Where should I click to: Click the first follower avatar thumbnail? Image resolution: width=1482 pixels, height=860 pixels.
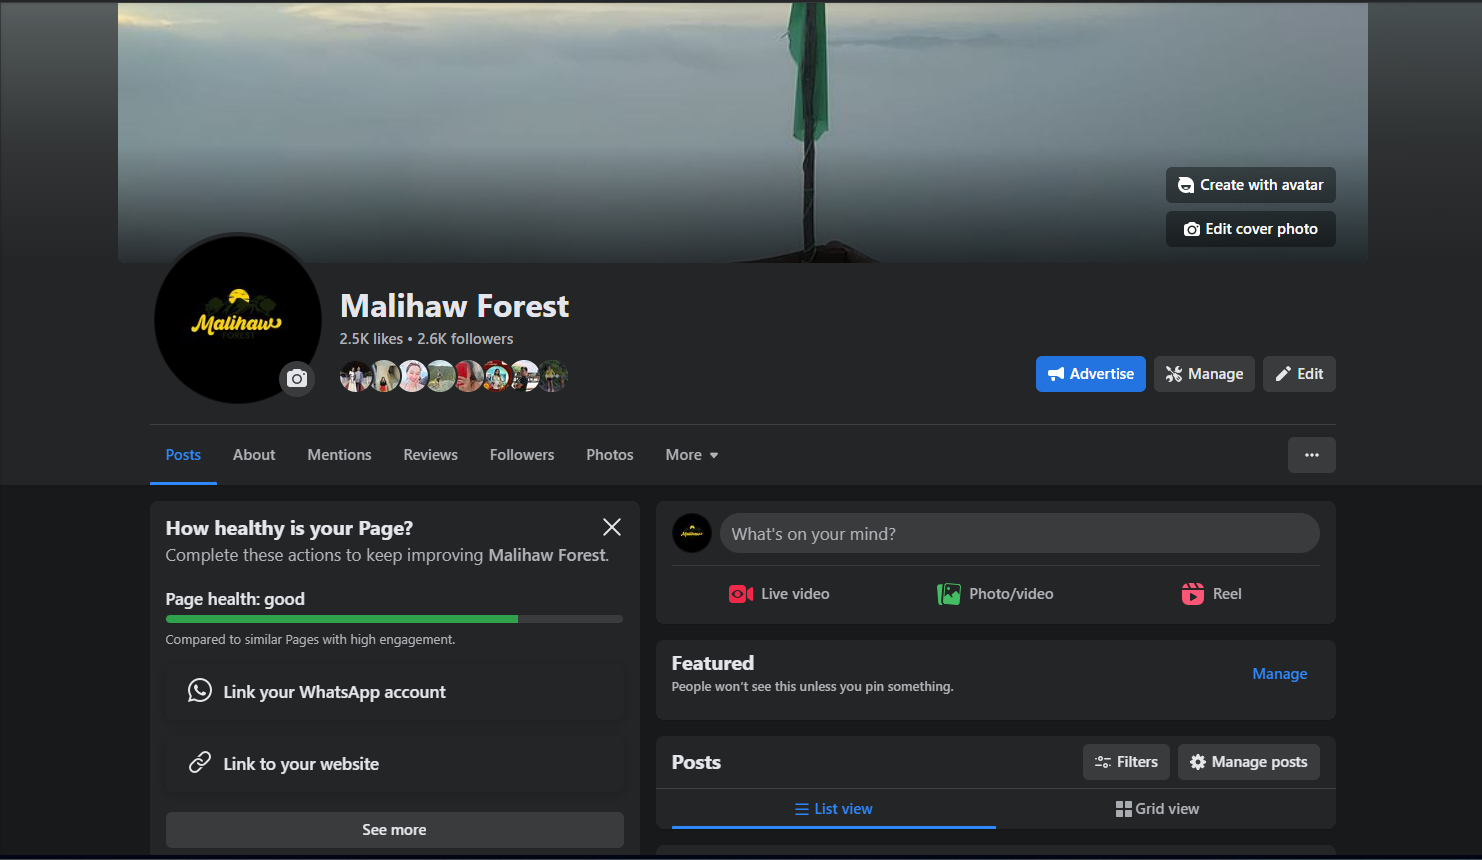click(x=355, y=376)
